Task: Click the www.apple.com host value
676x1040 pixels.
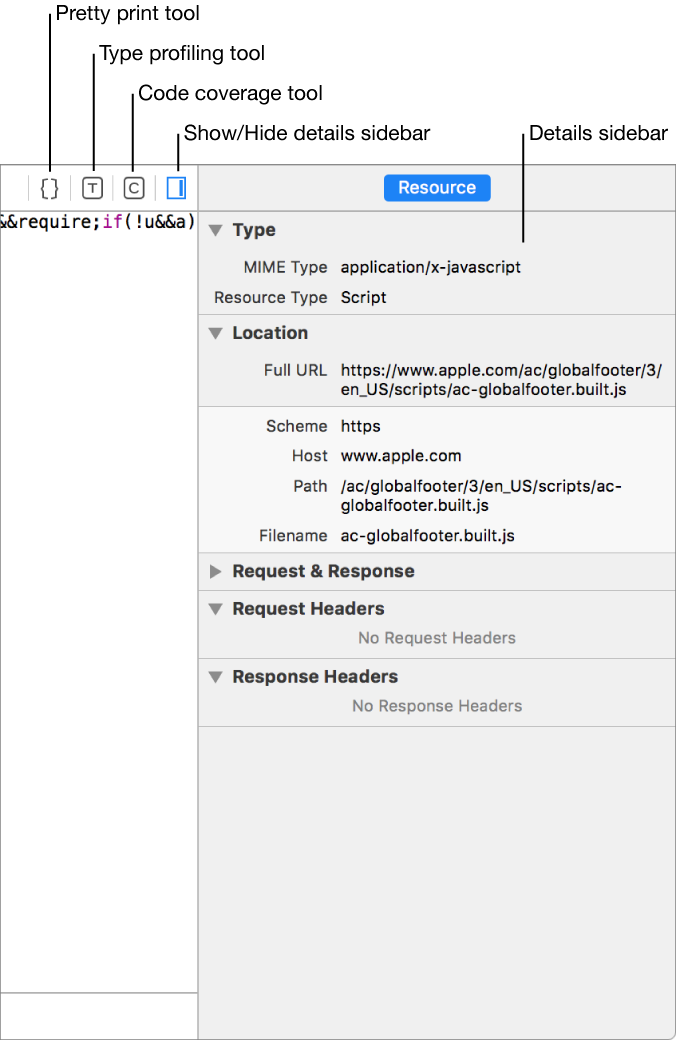Action: point(401,456)
